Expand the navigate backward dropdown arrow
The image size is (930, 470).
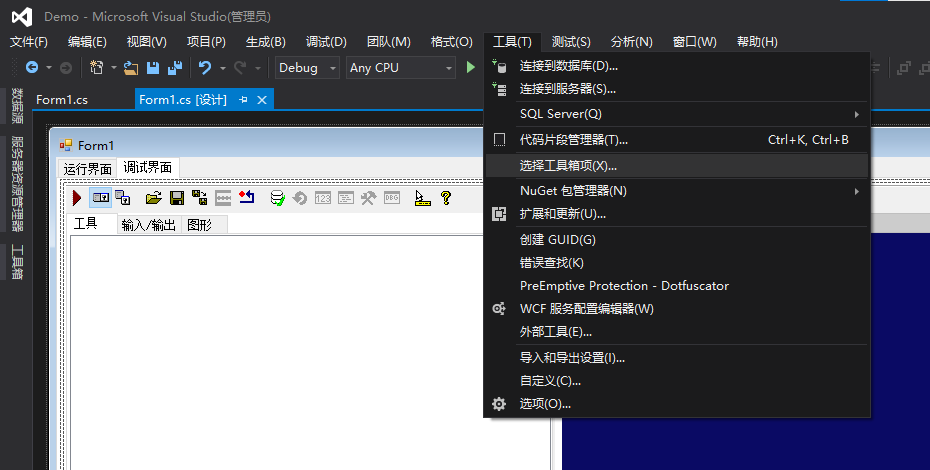click(x=49, y=68)
